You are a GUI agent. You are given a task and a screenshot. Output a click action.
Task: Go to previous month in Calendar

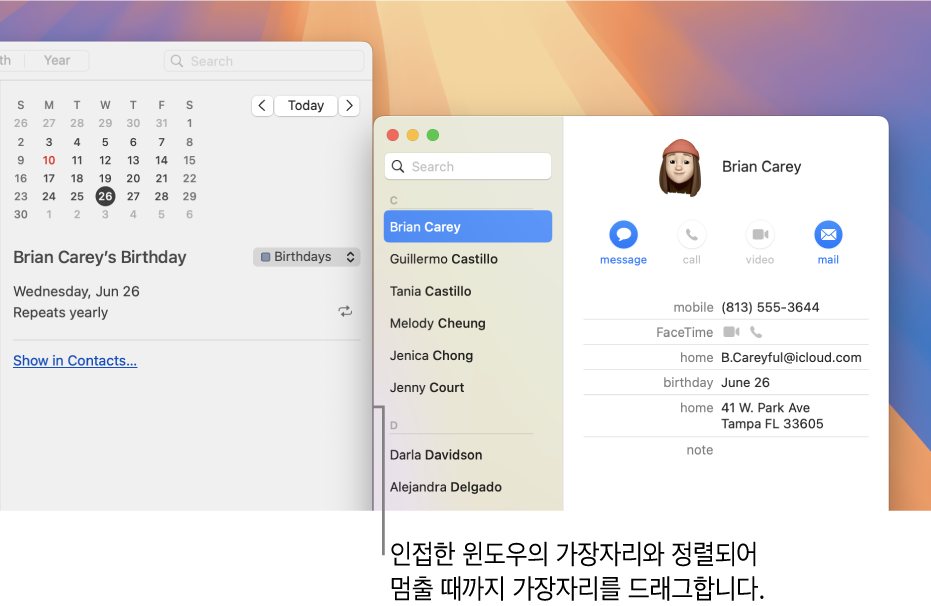tap(262, 106)
